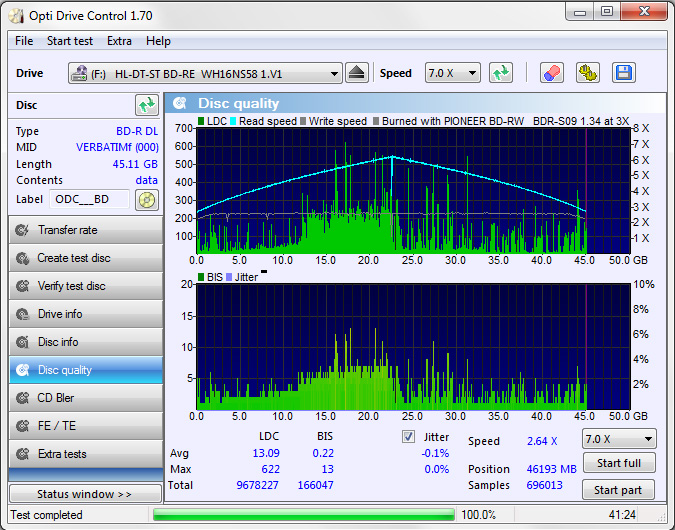
Task: Open the Start test menu
Action: point(70,41)
